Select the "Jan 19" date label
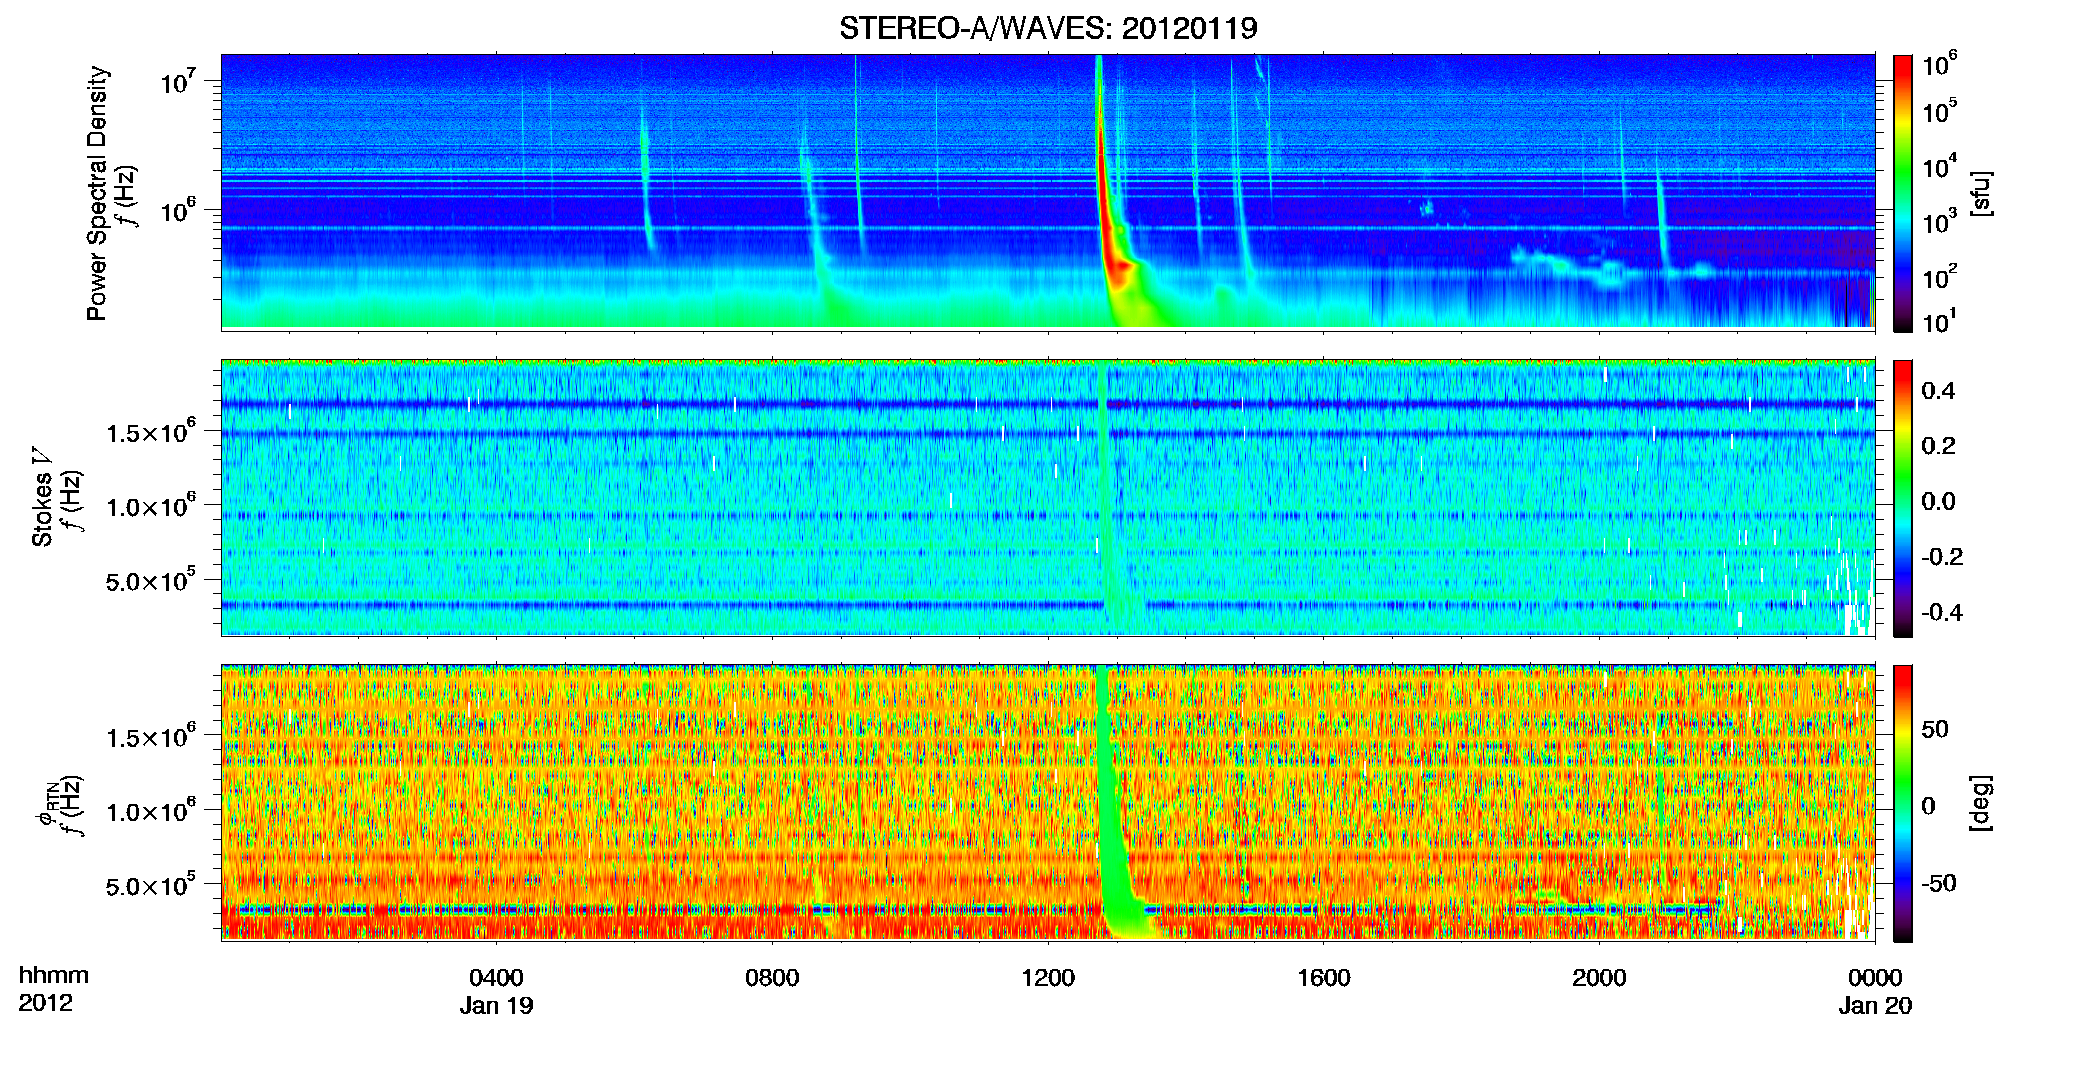The width and height of the screenshot is (2096, 1080). coord(496,1005)
